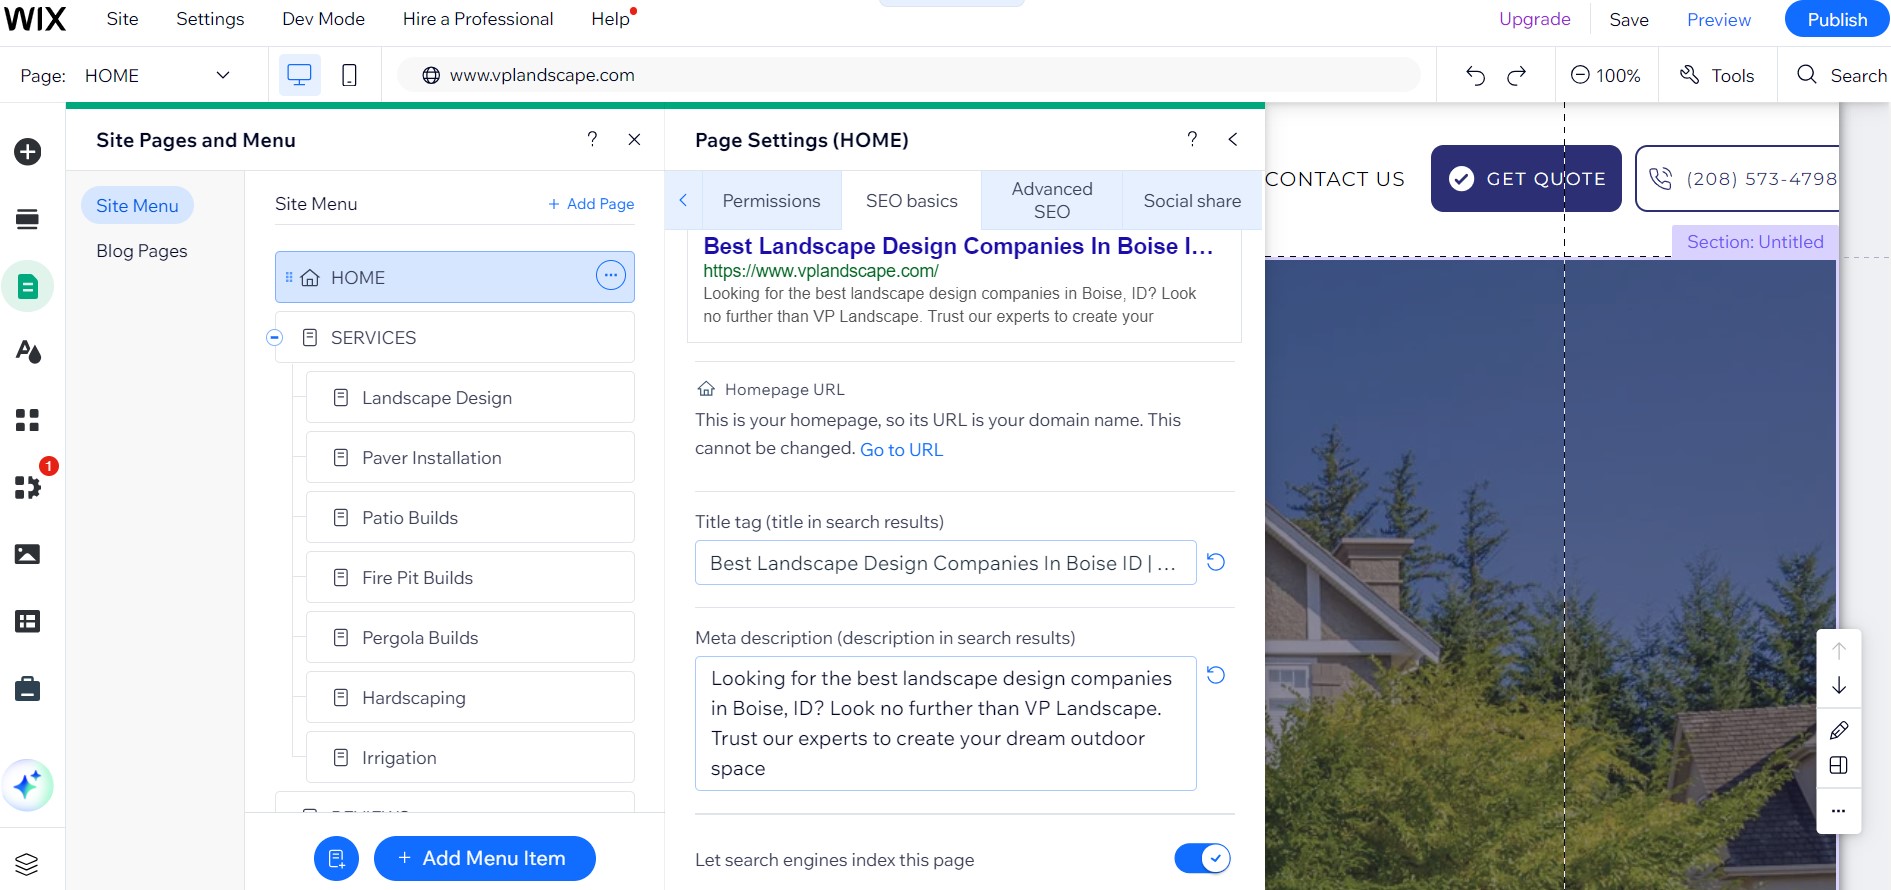This screenshot has width=1891, height=890.
Task: Click the round page icon beside Add Menu Item
Action: pyautogui.click(x=336, y=859)
